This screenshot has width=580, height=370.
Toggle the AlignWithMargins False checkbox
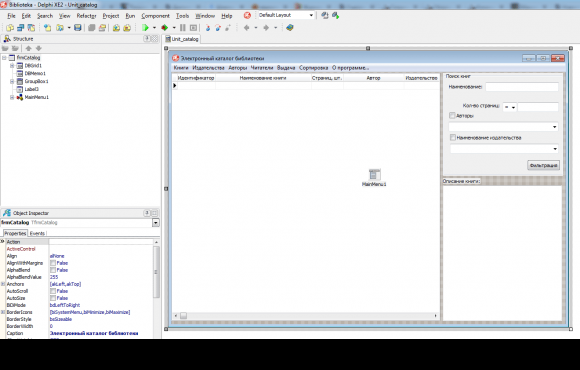[53, 263]
